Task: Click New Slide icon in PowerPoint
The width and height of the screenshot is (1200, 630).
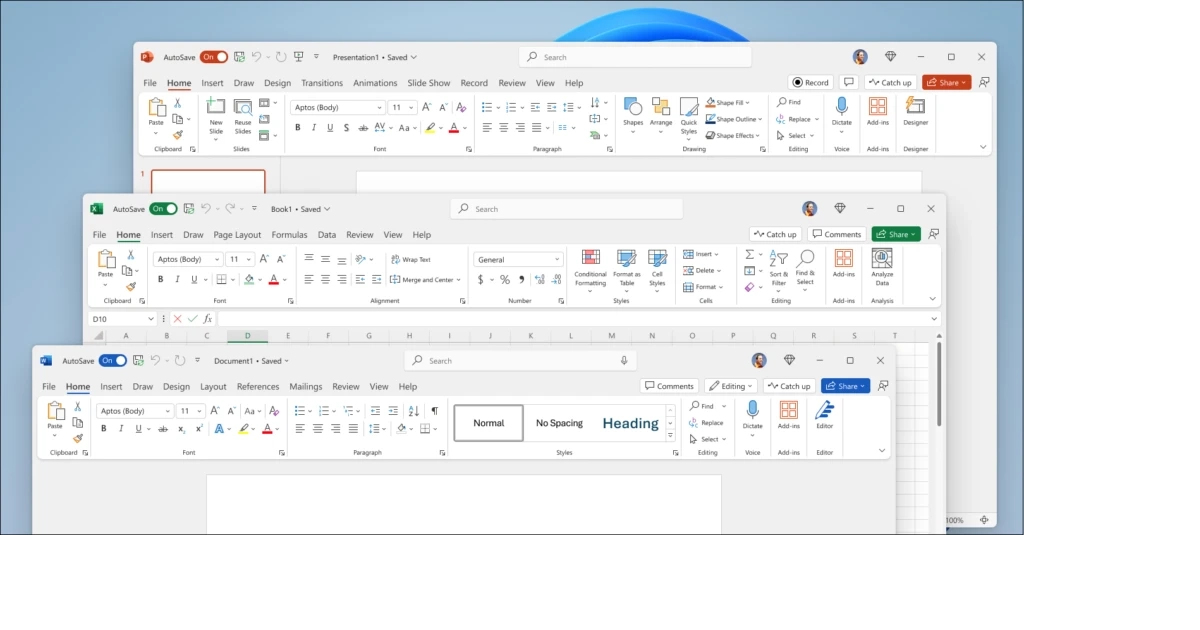Action: 216,107
